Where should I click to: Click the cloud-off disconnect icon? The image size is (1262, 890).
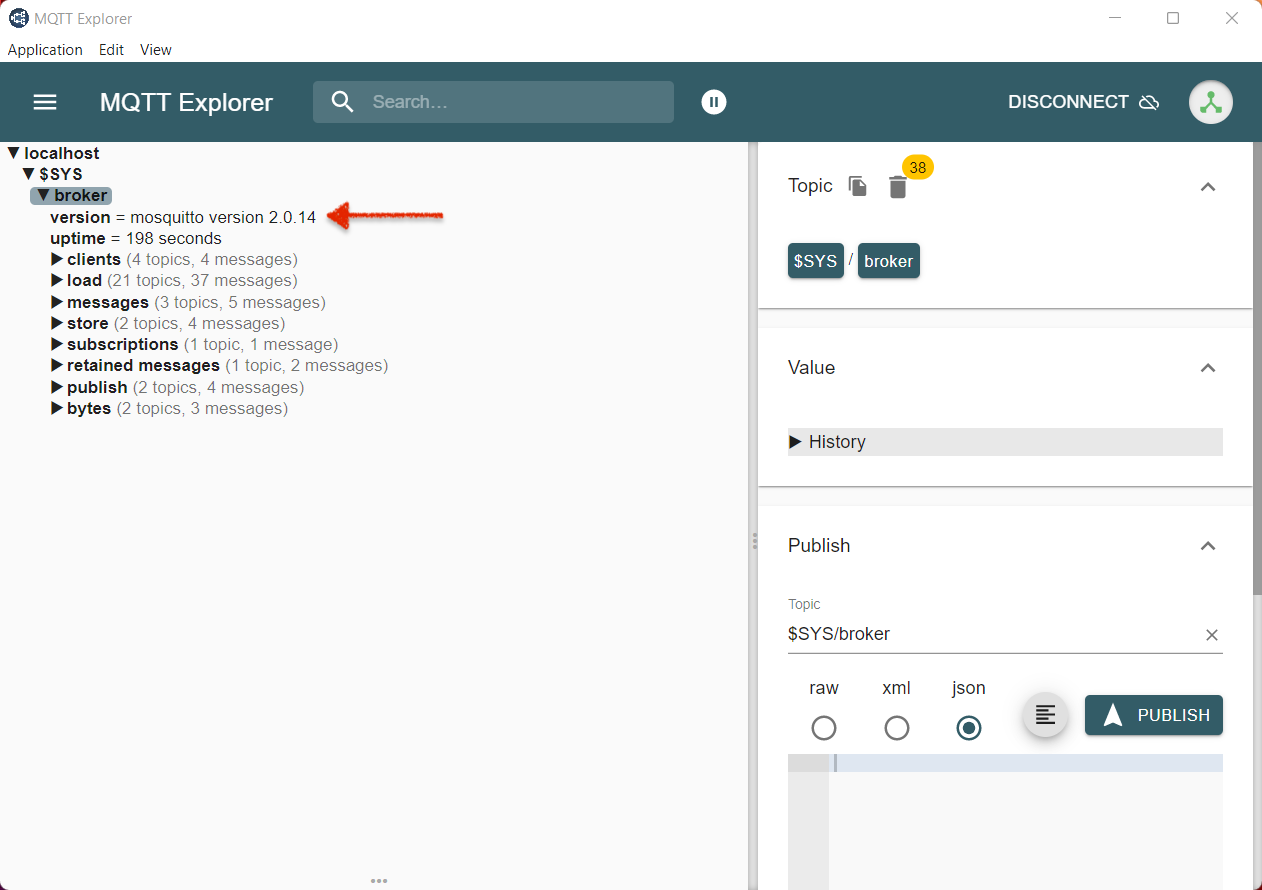click(x=1150, y=102)
